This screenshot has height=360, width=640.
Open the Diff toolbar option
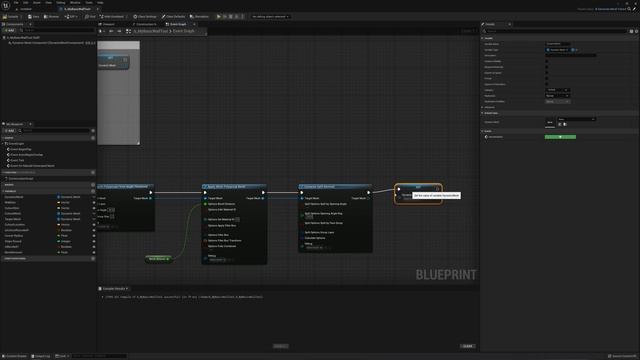point(71,17)
